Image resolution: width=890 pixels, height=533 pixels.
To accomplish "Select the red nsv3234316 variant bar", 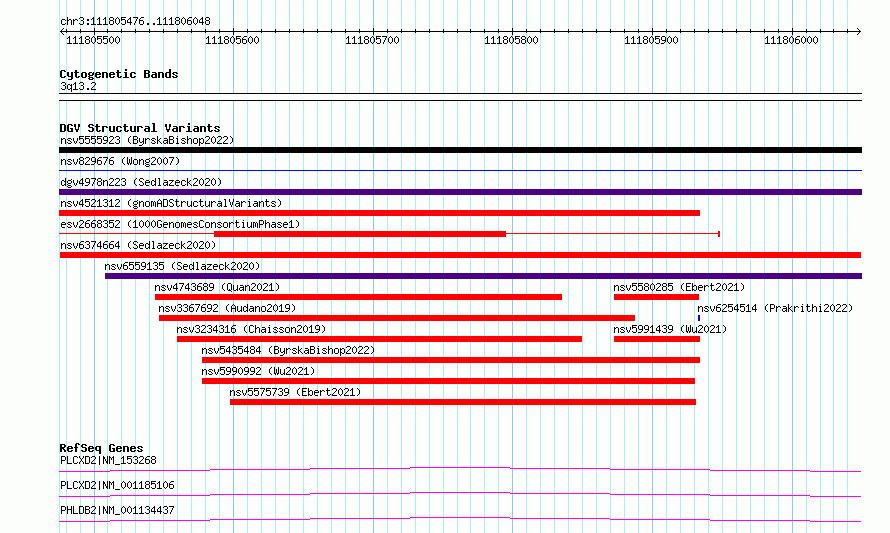I will (x=379, y=339).
